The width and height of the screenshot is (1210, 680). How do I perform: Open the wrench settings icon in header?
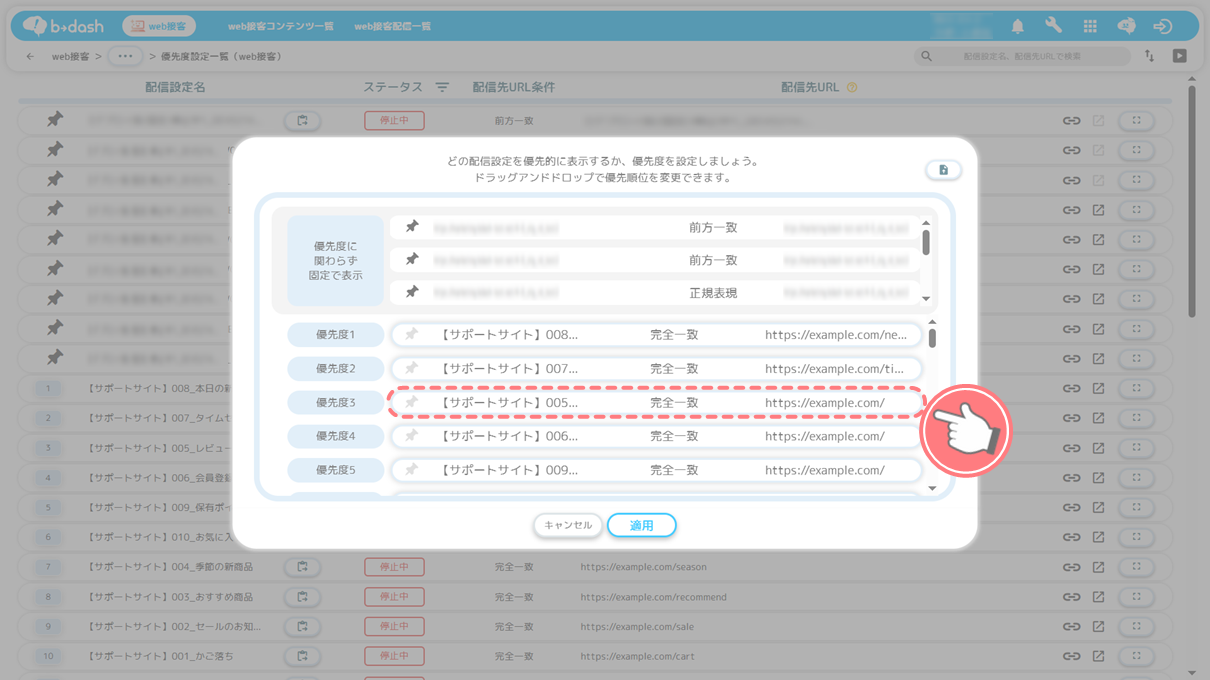(1053, 26)
